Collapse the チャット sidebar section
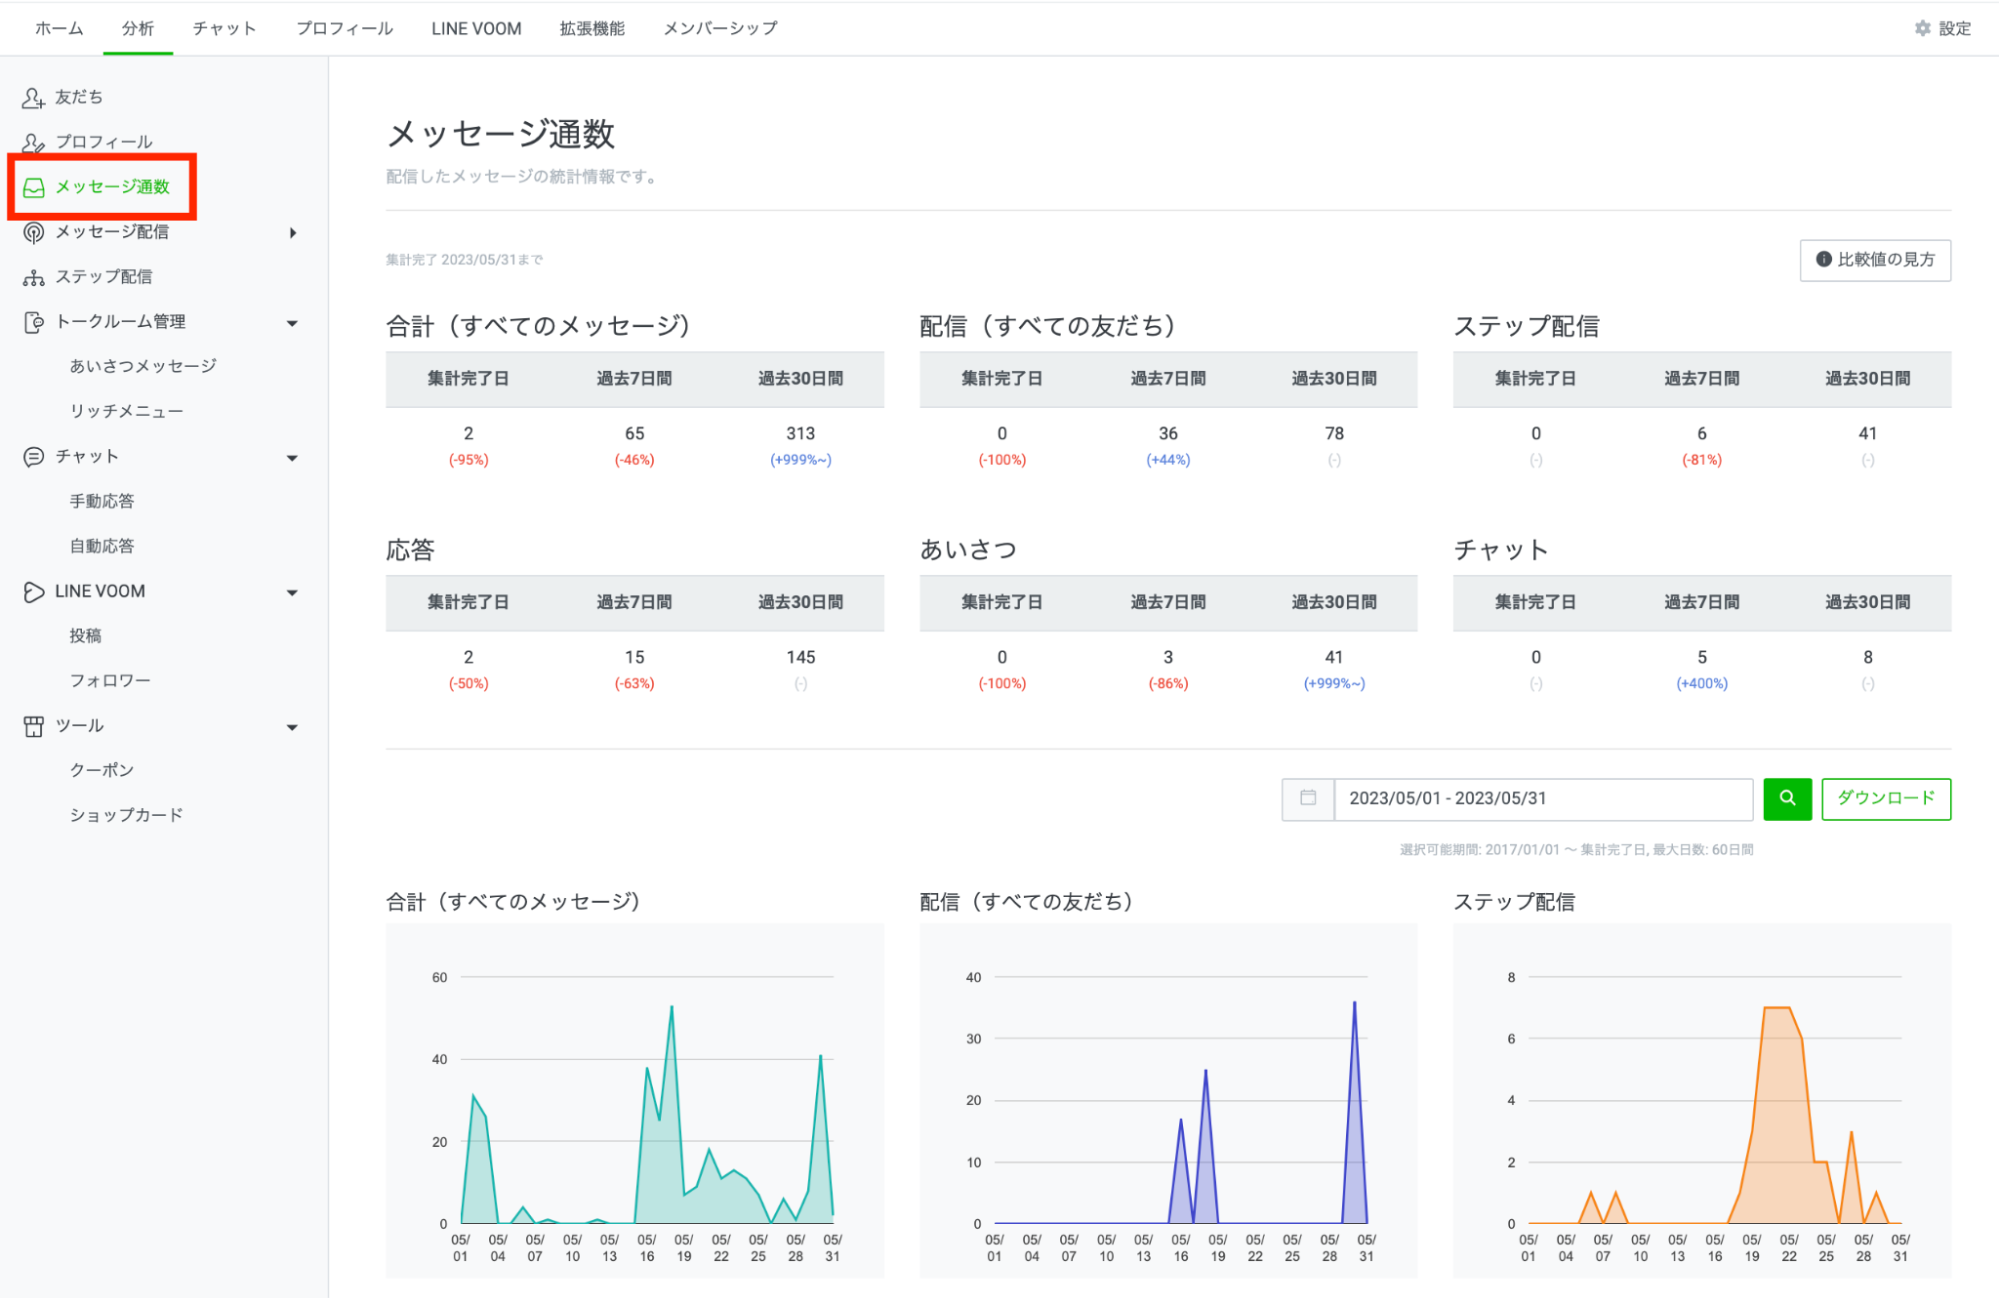Viewport: 1999px width, 1299px height. [x=292, y=457]
